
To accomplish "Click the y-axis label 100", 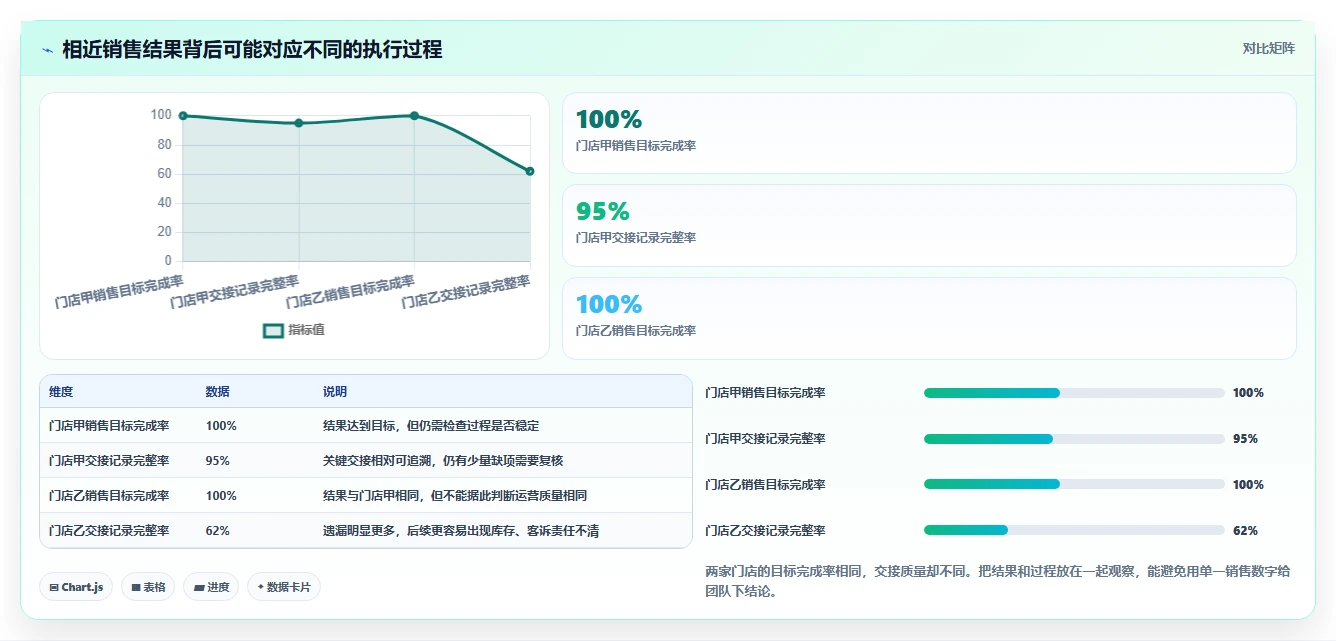I will coord(161,115).
